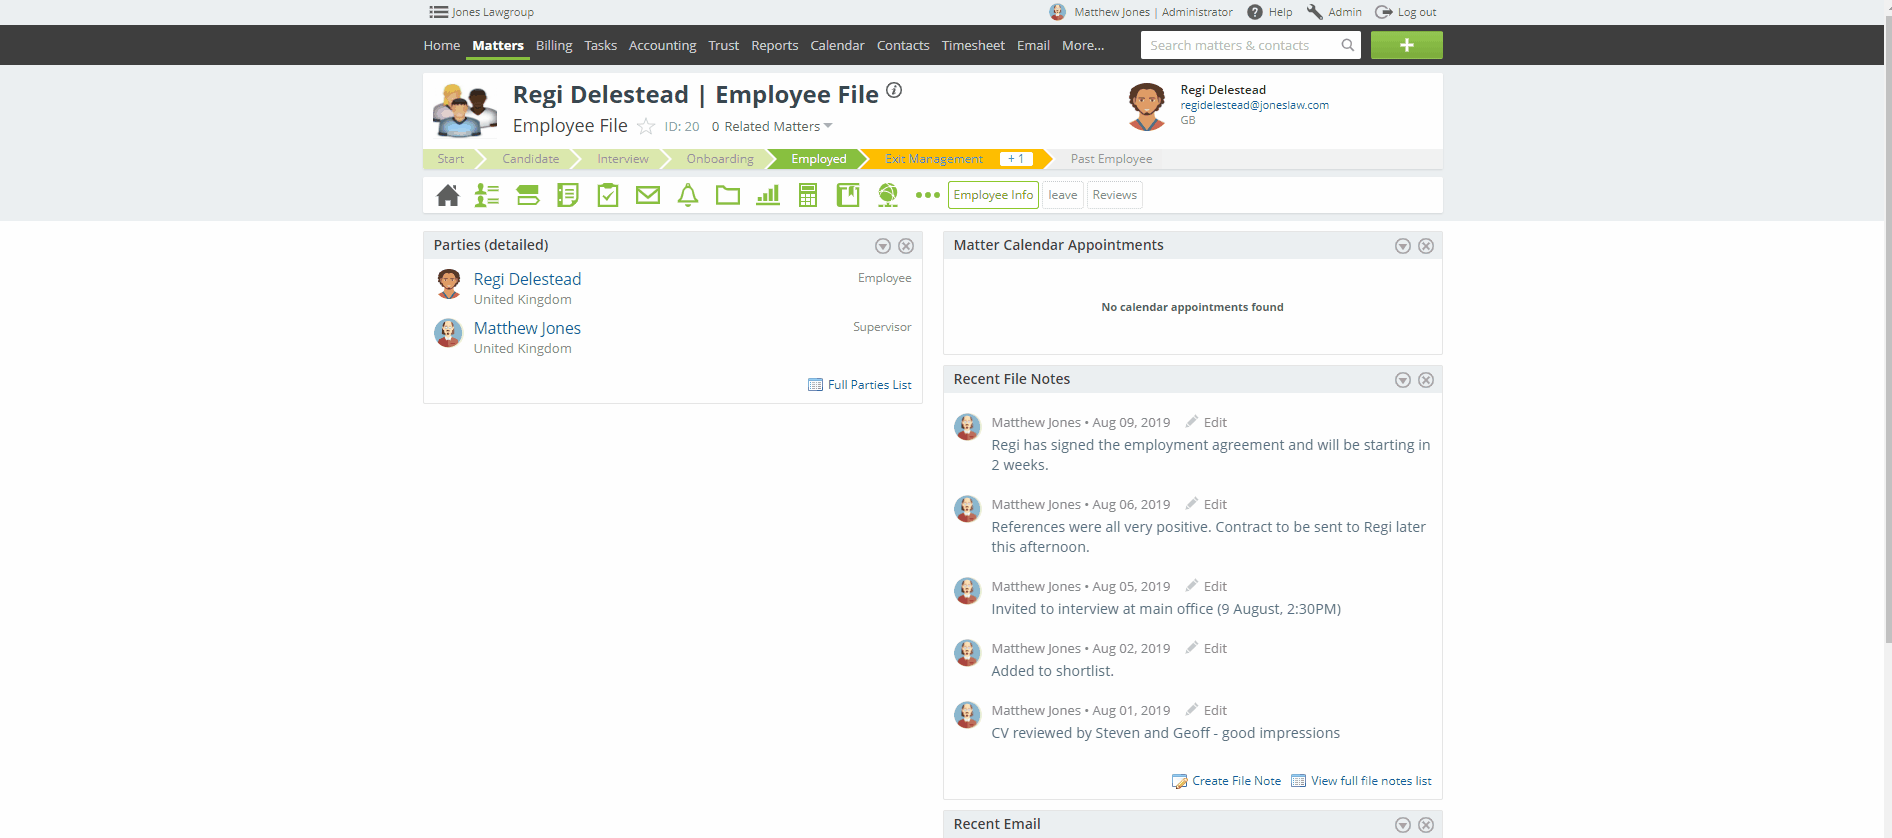Open the Full Parties List link

point(869,385)
